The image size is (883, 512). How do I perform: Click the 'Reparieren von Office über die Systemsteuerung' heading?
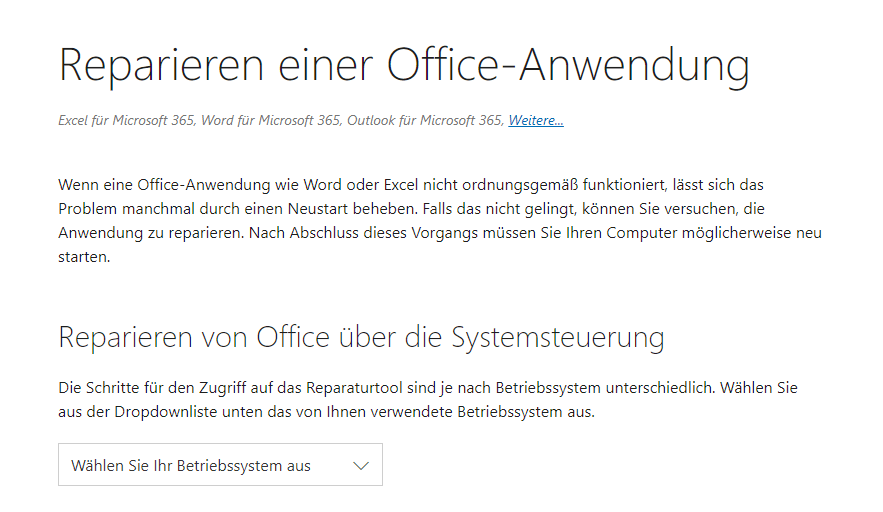coord(361,338)
